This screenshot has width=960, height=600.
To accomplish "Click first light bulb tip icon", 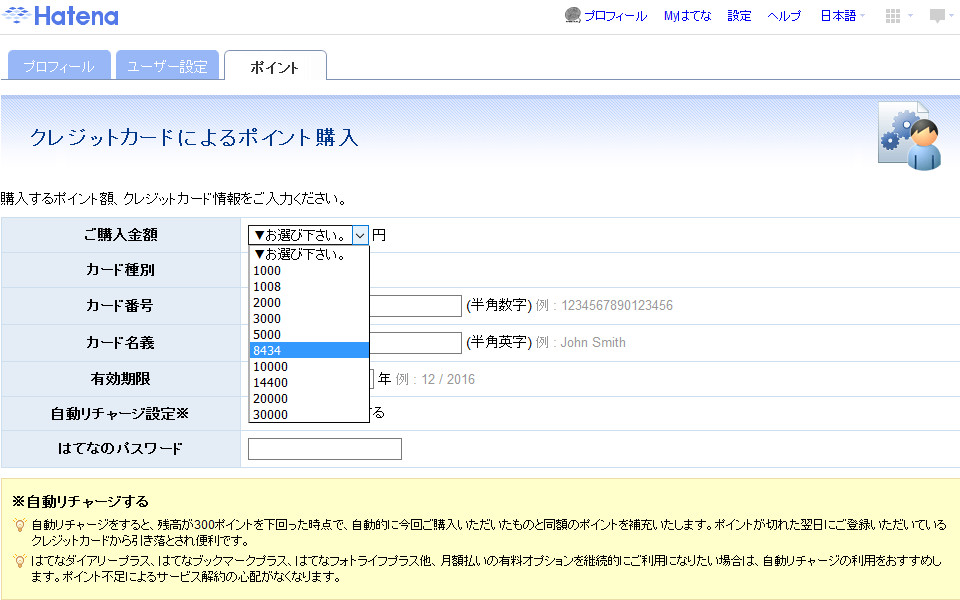I will pos(20,525).
